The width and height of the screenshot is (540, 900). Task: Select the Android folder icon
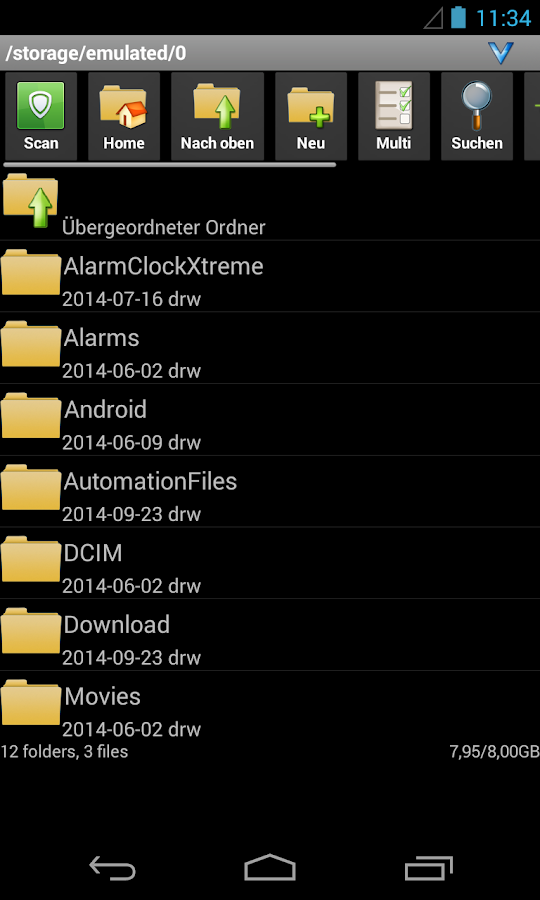(31, 416)
